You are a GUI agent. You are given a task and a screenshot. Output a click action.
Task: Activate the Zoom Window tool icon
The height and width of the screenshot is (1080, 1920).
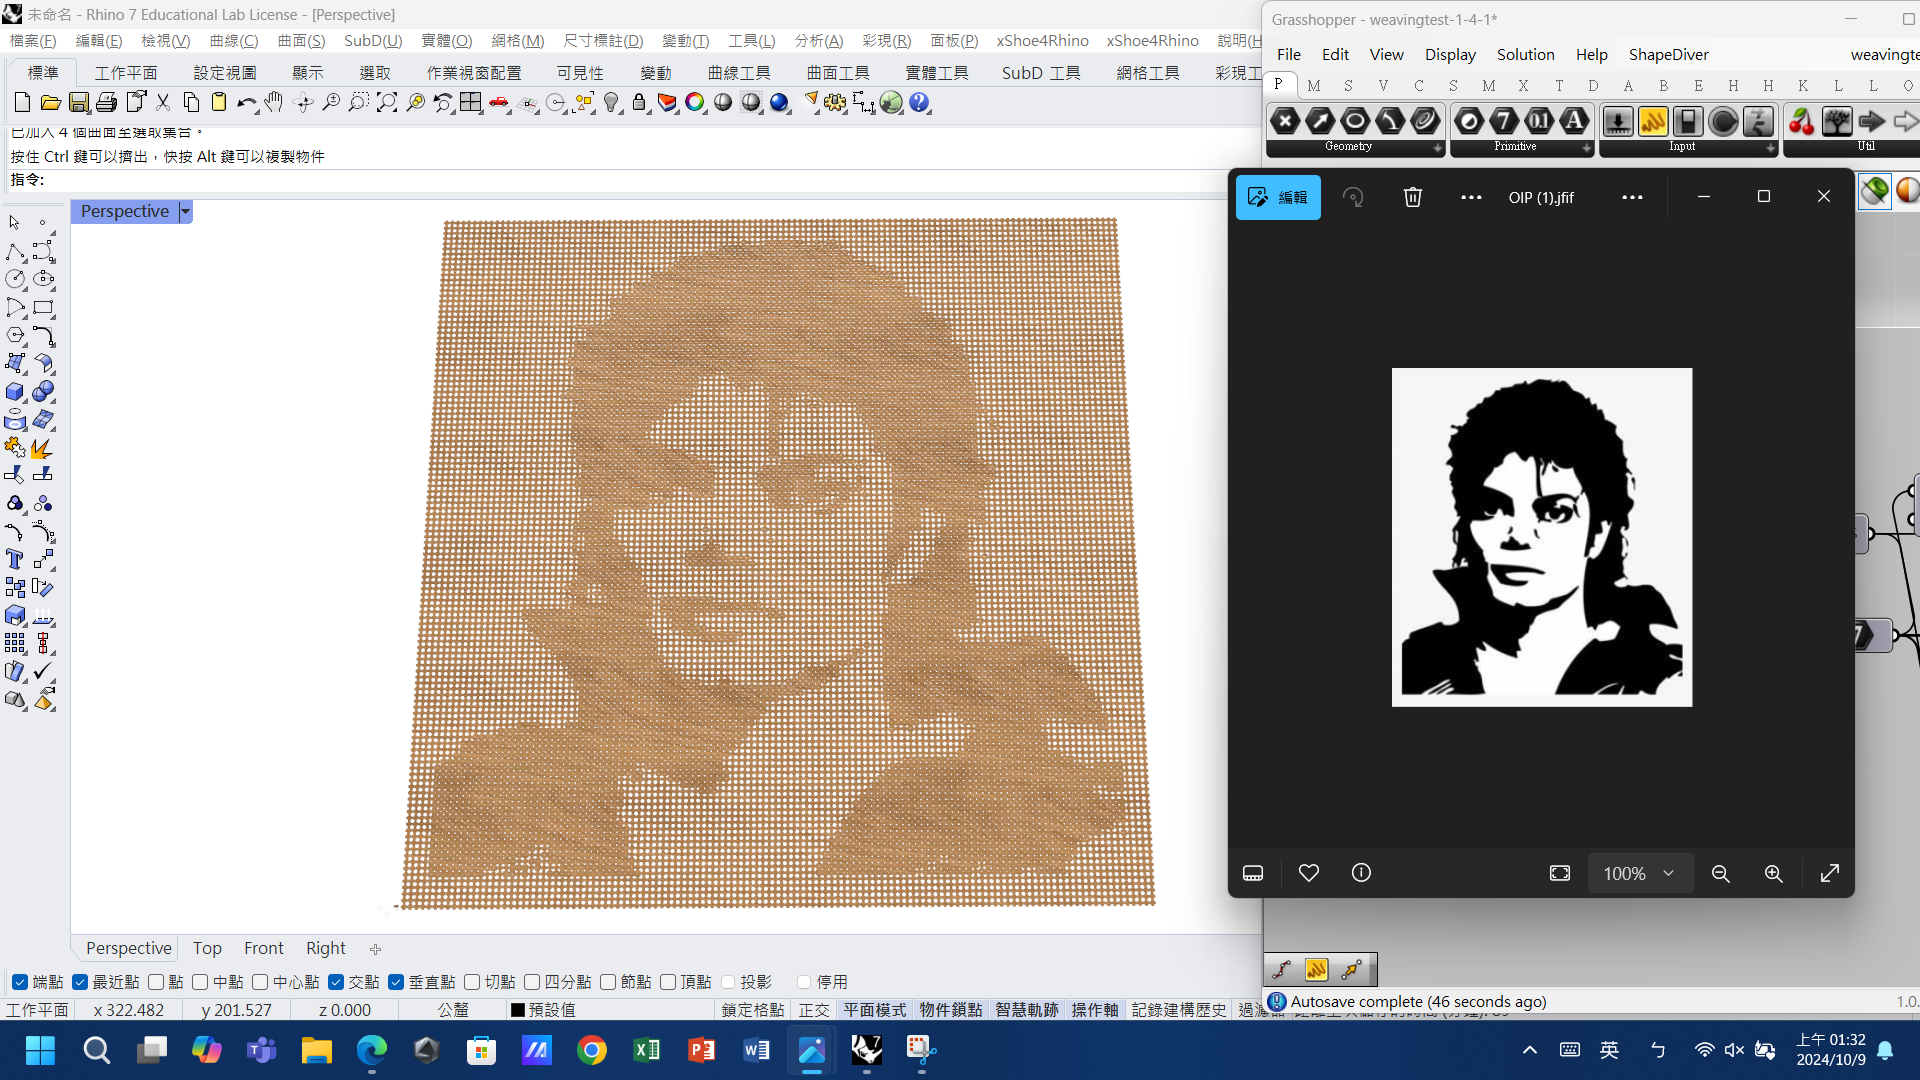click(x=358, y=102)
